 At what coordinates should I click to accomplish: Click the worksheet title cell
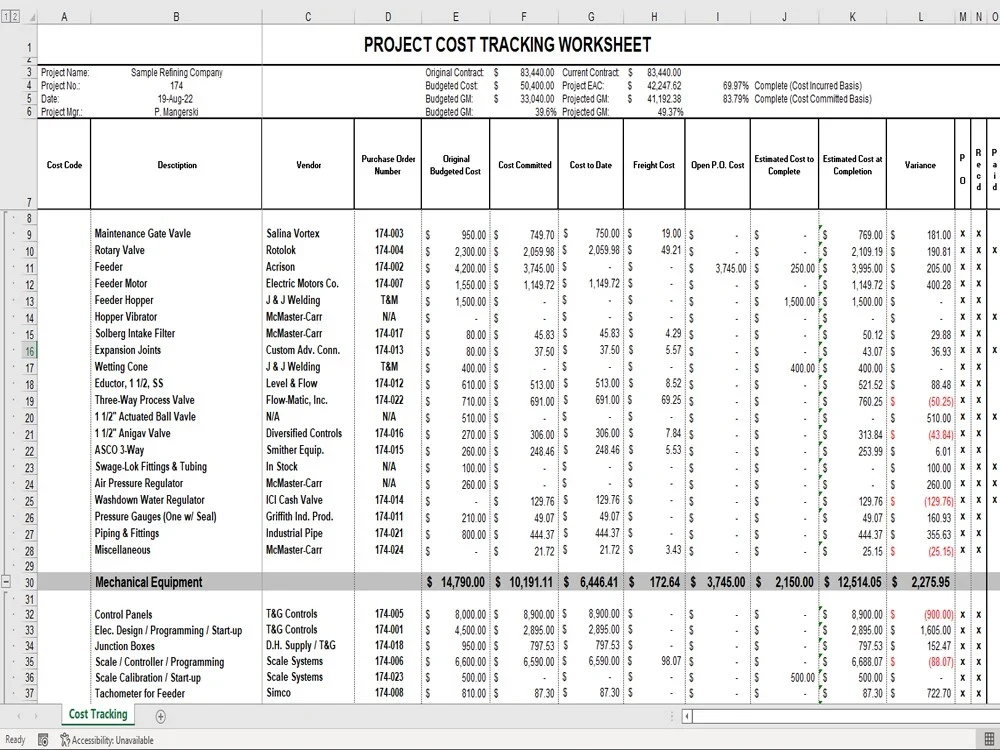(x=508, y=45)
